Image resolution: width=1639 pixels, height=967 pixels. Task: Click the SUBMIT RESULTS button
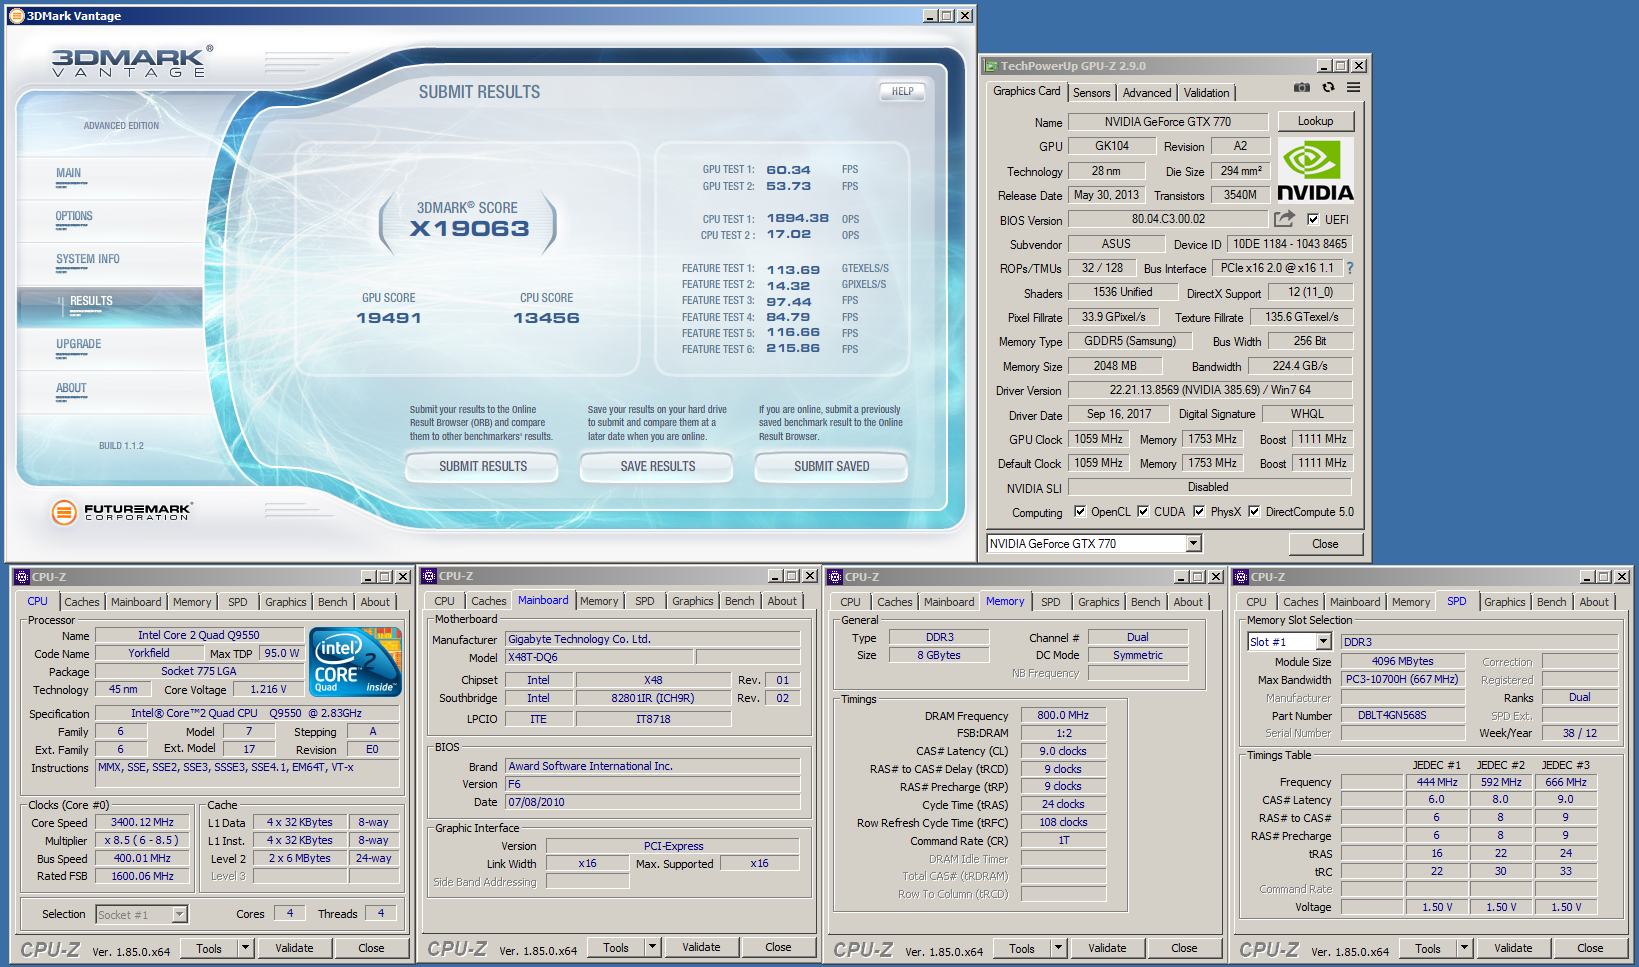tap(483, 466)
